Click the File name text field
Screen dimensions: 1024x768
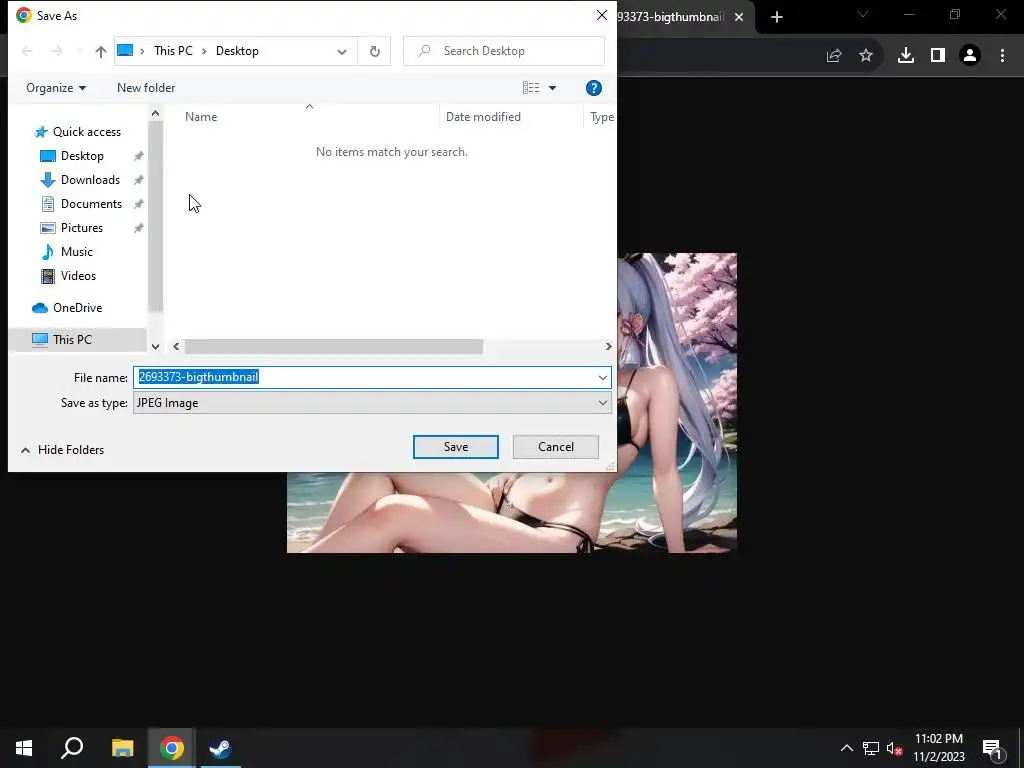tap(364, 377)
